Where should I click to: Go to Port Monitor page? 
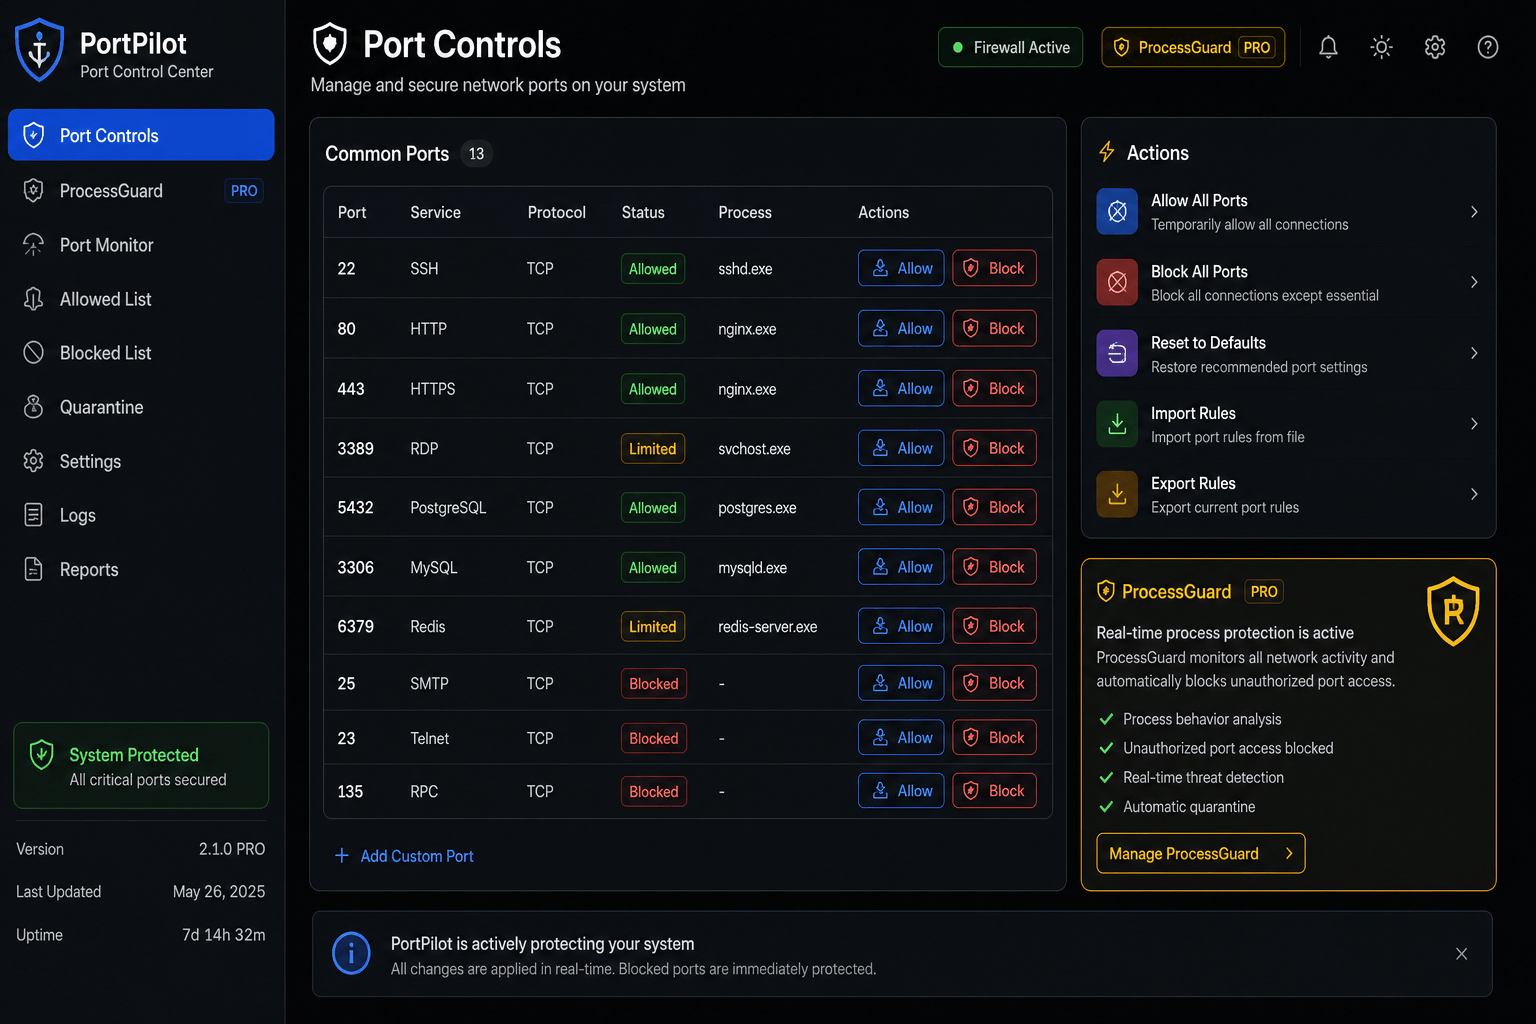pyautogui.click(x=141, y=245)
